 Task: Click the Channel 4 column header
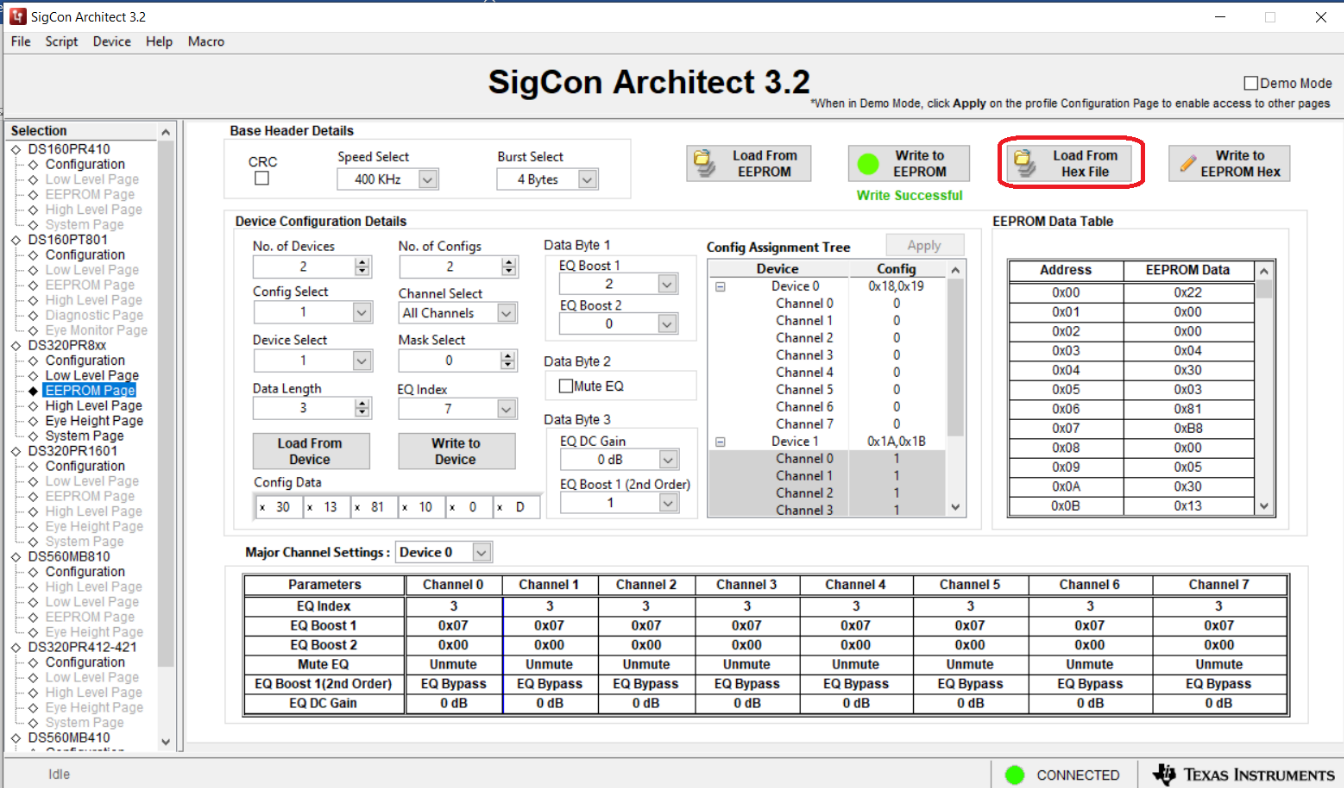(856, 585)
